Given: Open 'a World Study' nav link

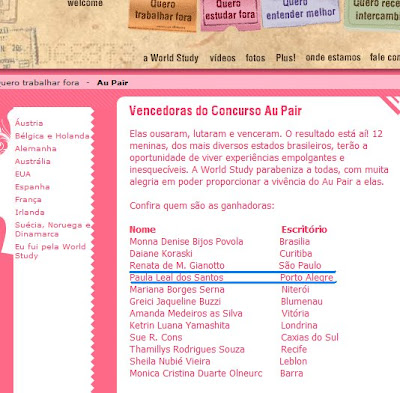Looking at the screenshot, I should point(171,58).
